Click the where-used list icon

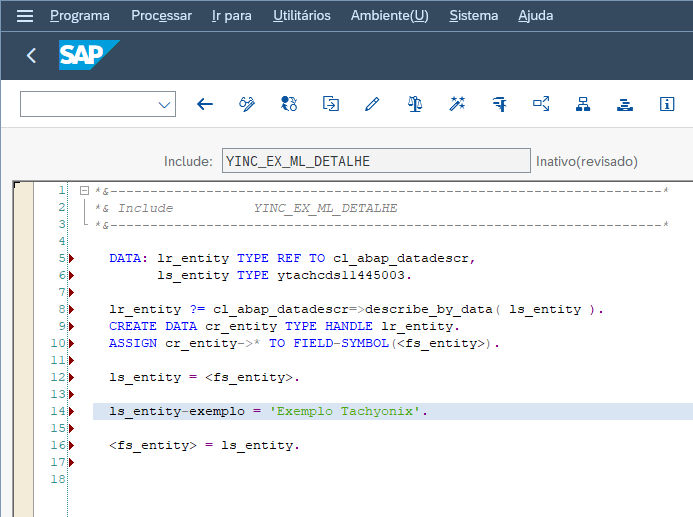tap(499, 104)
